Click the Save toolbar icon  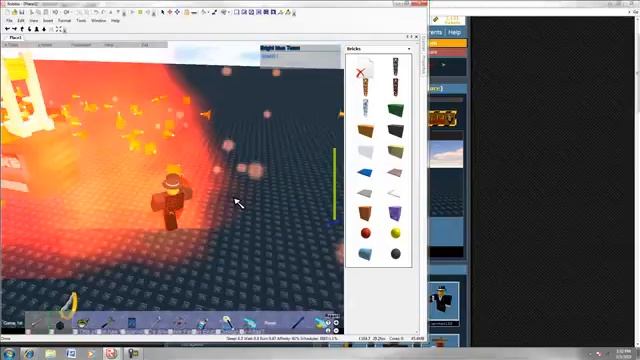[22, 12]
